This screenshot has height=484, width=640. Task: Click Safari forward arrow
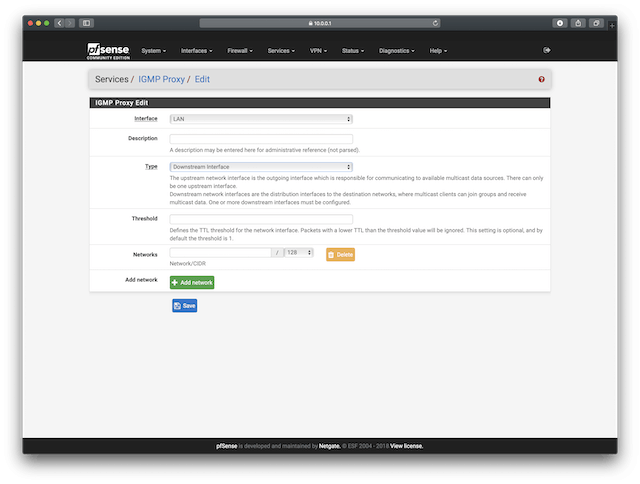coord(70,23)
